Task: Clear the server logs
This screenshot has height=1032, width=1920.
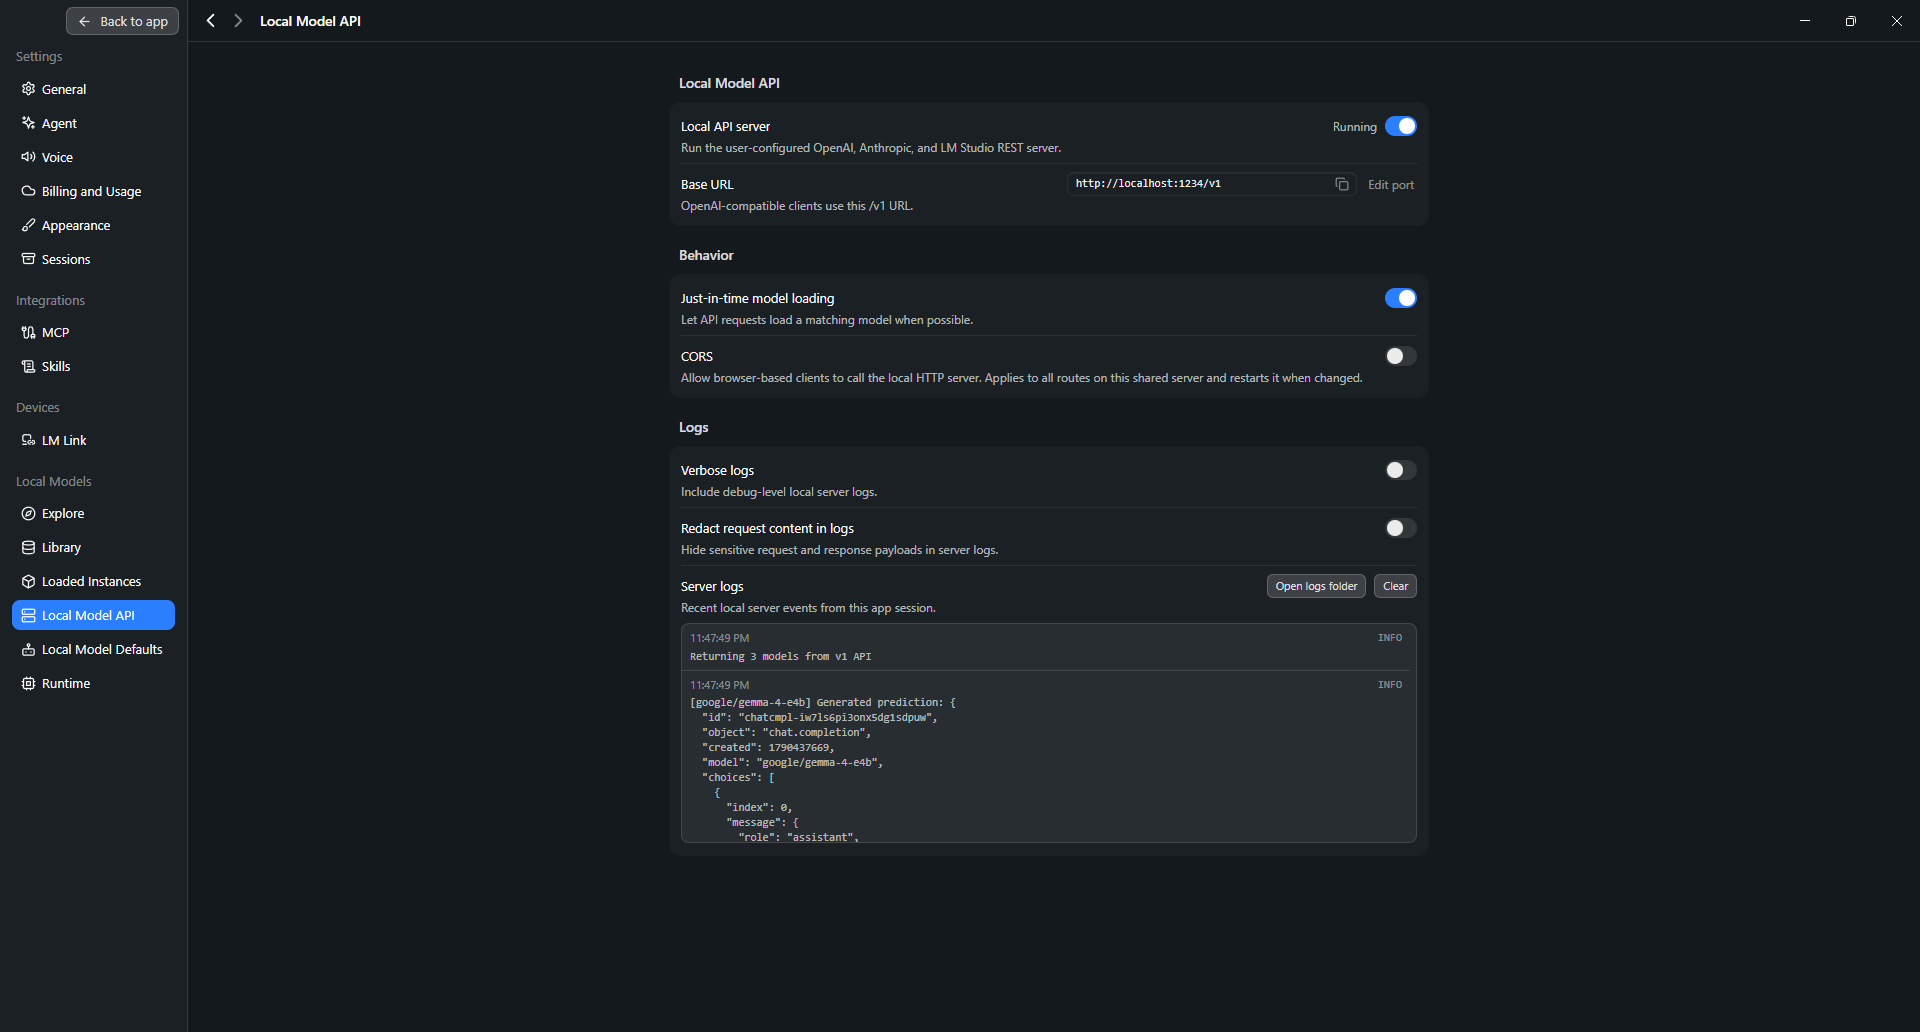Action: point(1395,586)
